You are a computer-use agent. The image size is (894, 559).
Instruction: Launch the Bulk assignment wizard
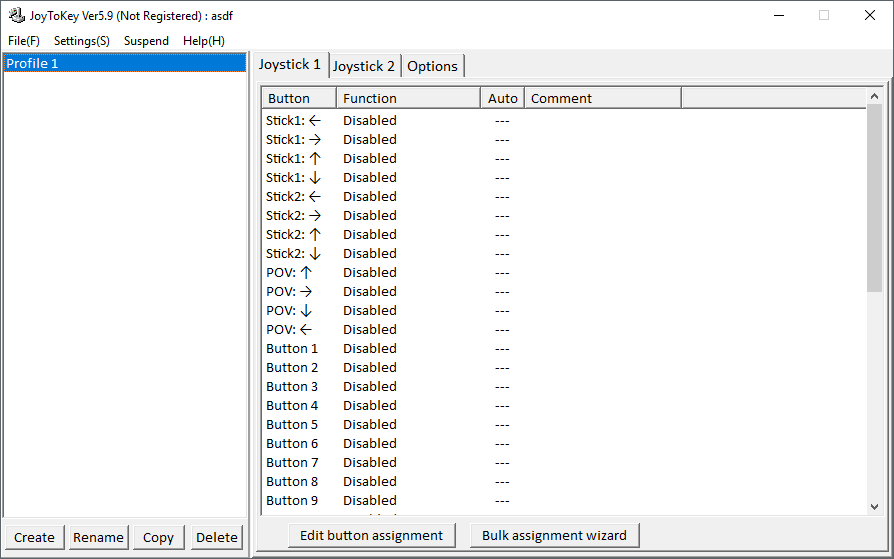554,535
